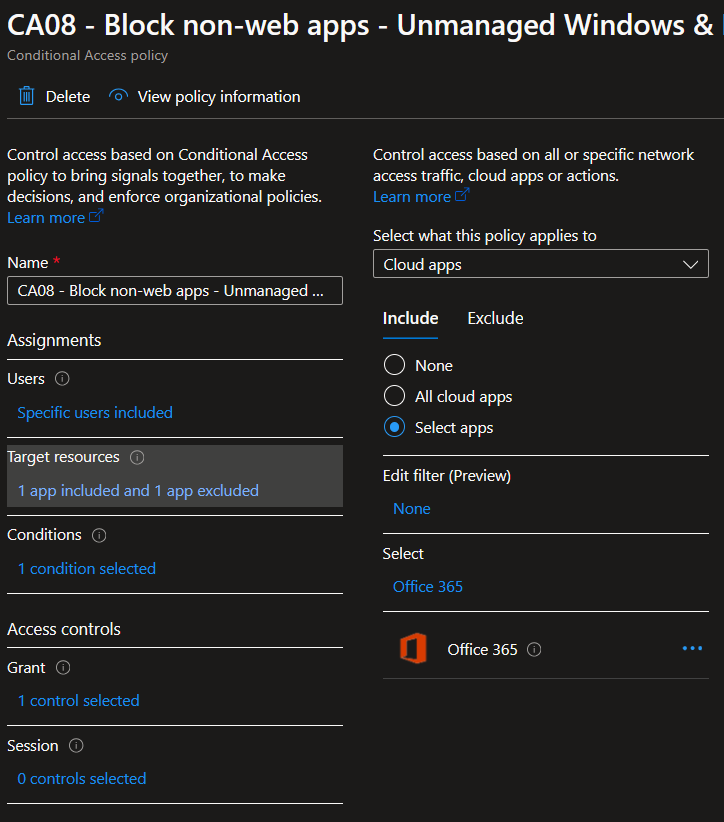This screenshot has width=724, height=822.
Task: Switch to the Include tab
Action: tap(410, 318)
